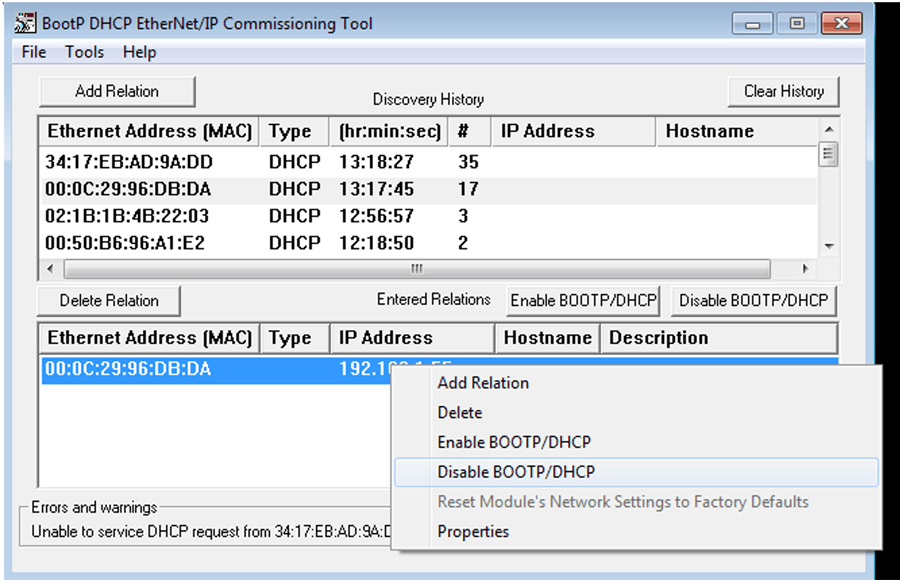Click the horizontal scrollbar thumb in Discovery History
900x580 pixels.
point(417,268)
